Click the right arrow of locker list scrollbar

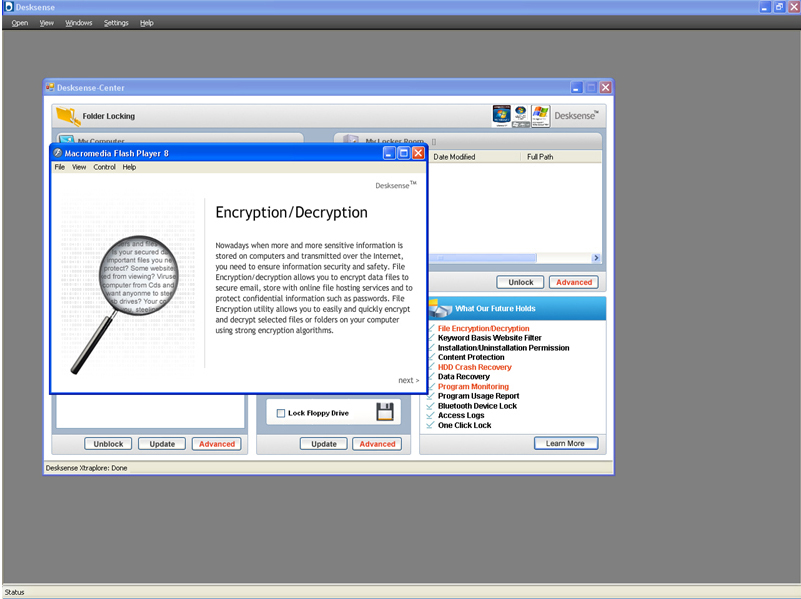(596, 258)
